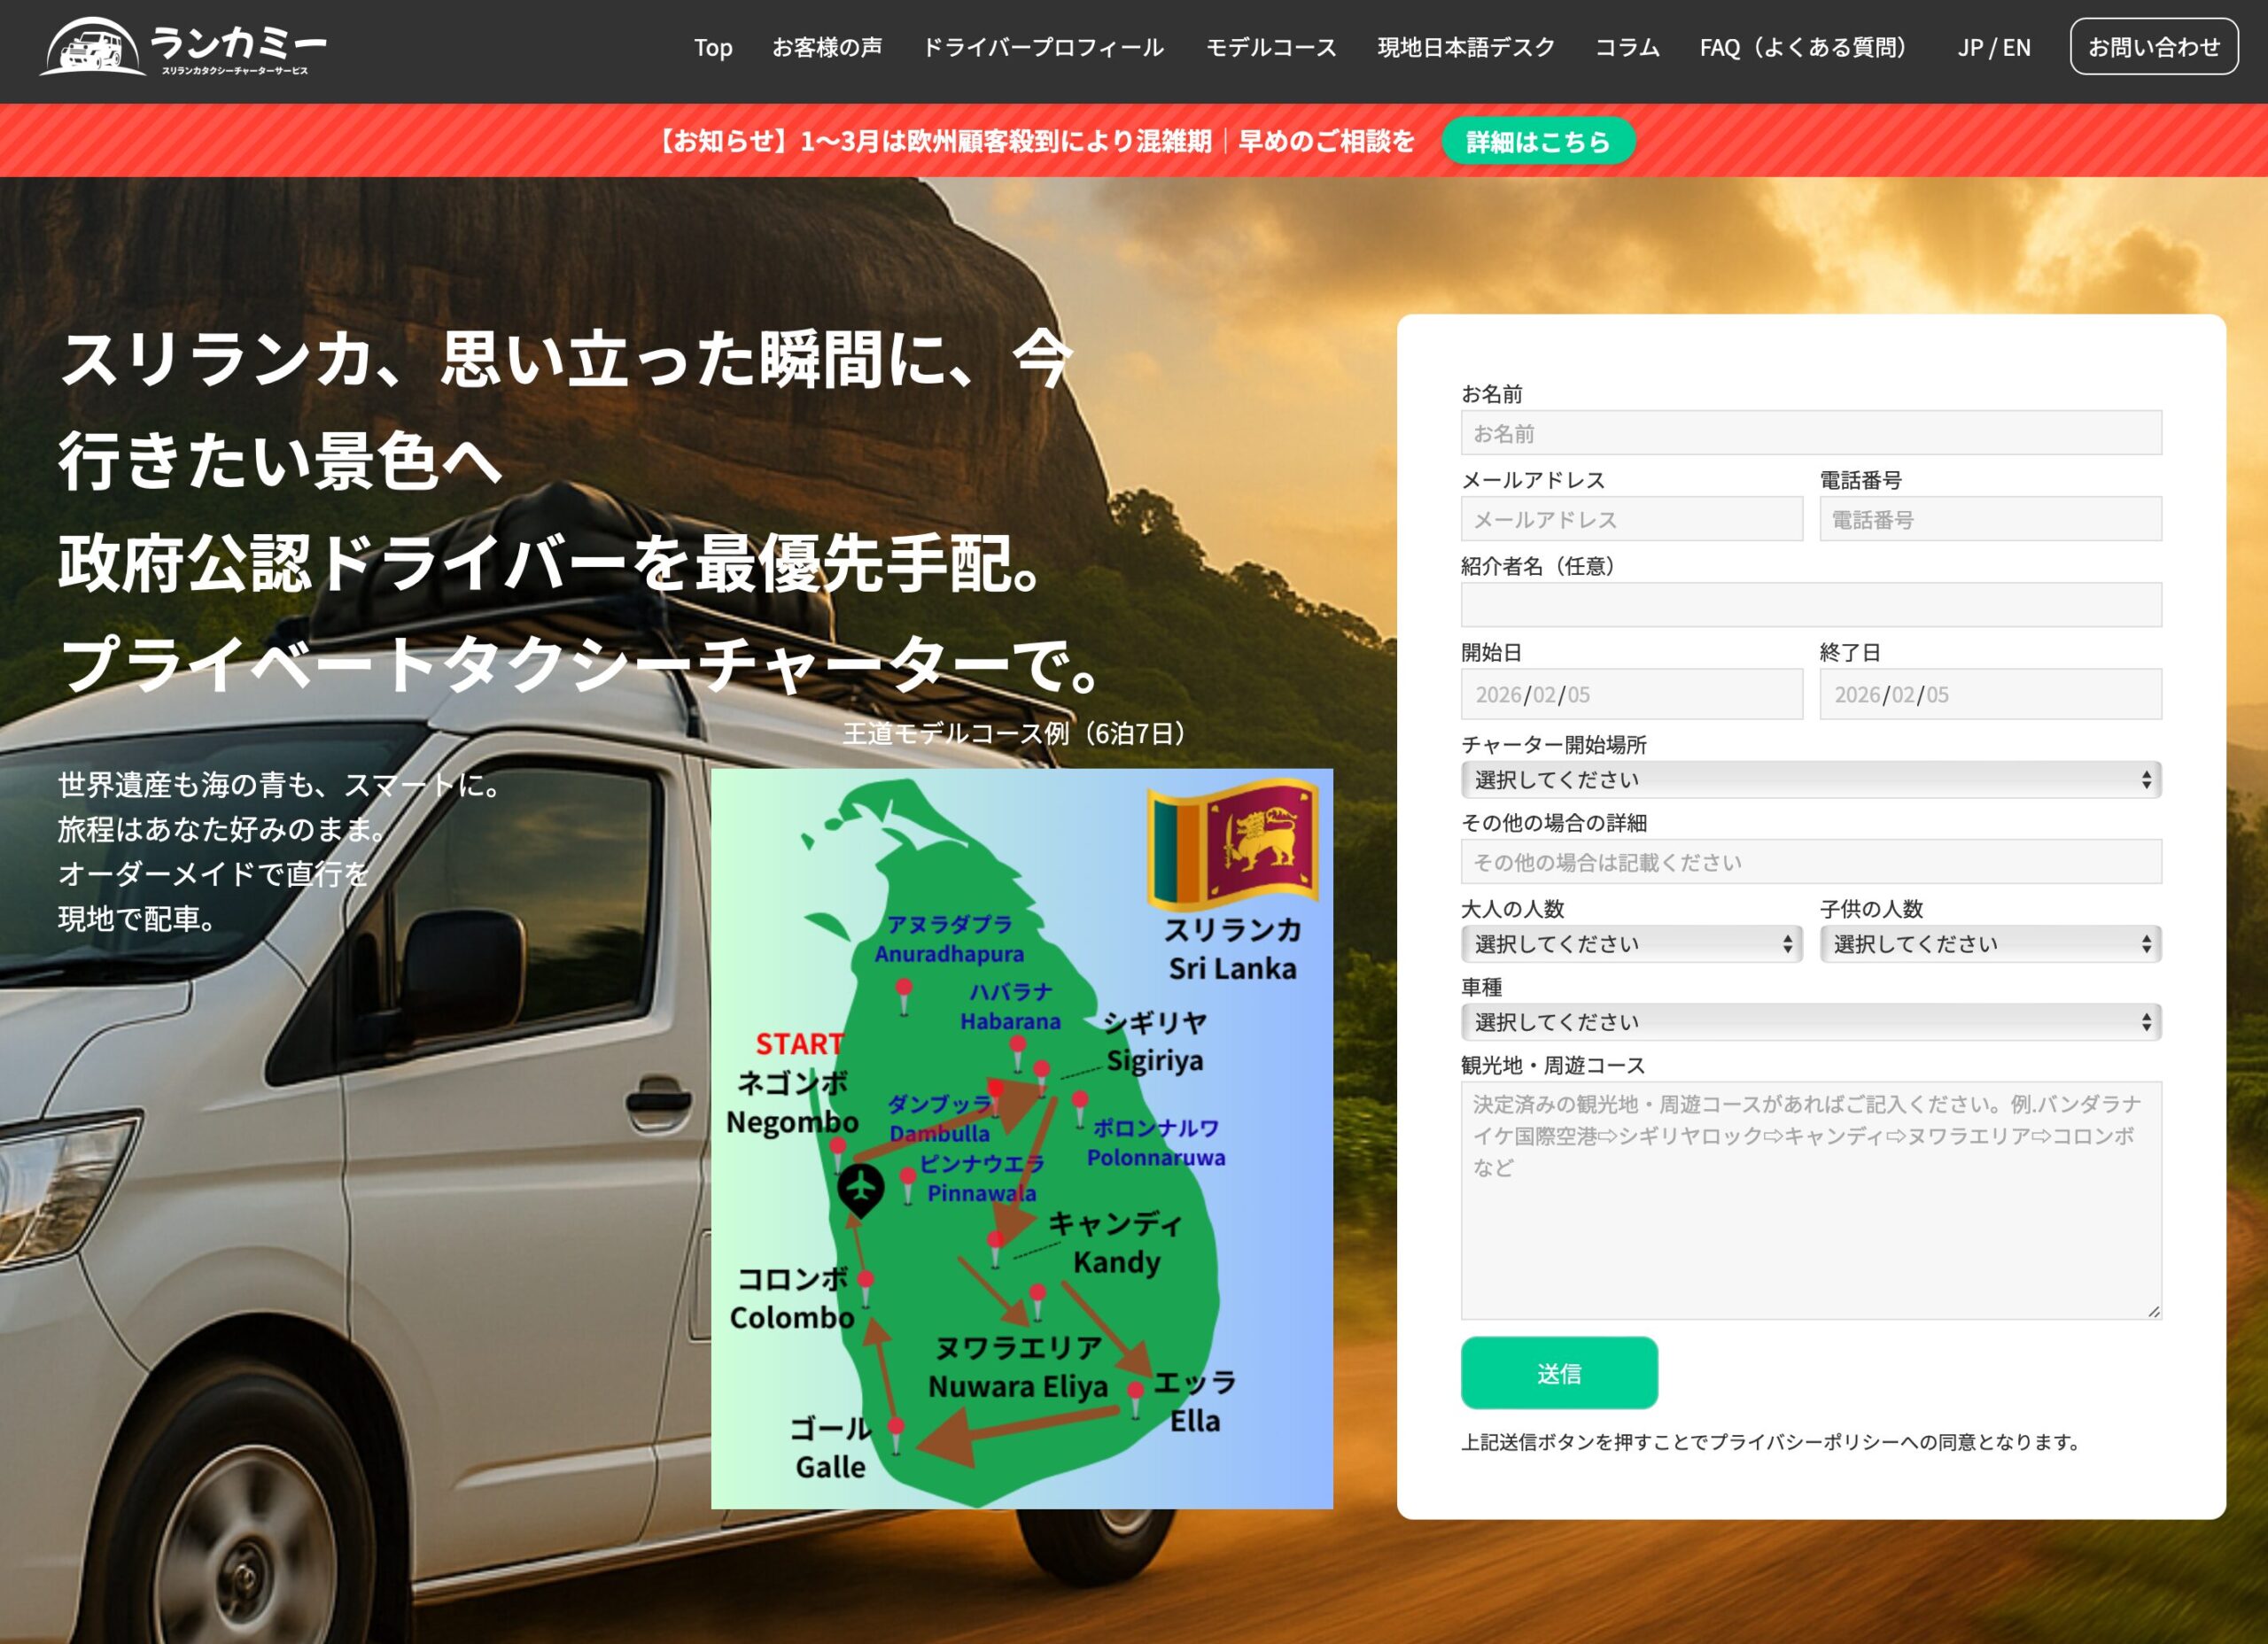The width and height of the screenshot is (2268, 1644).
Task: Open the 子供の人数 dropdown
Action: (1989, 944)
